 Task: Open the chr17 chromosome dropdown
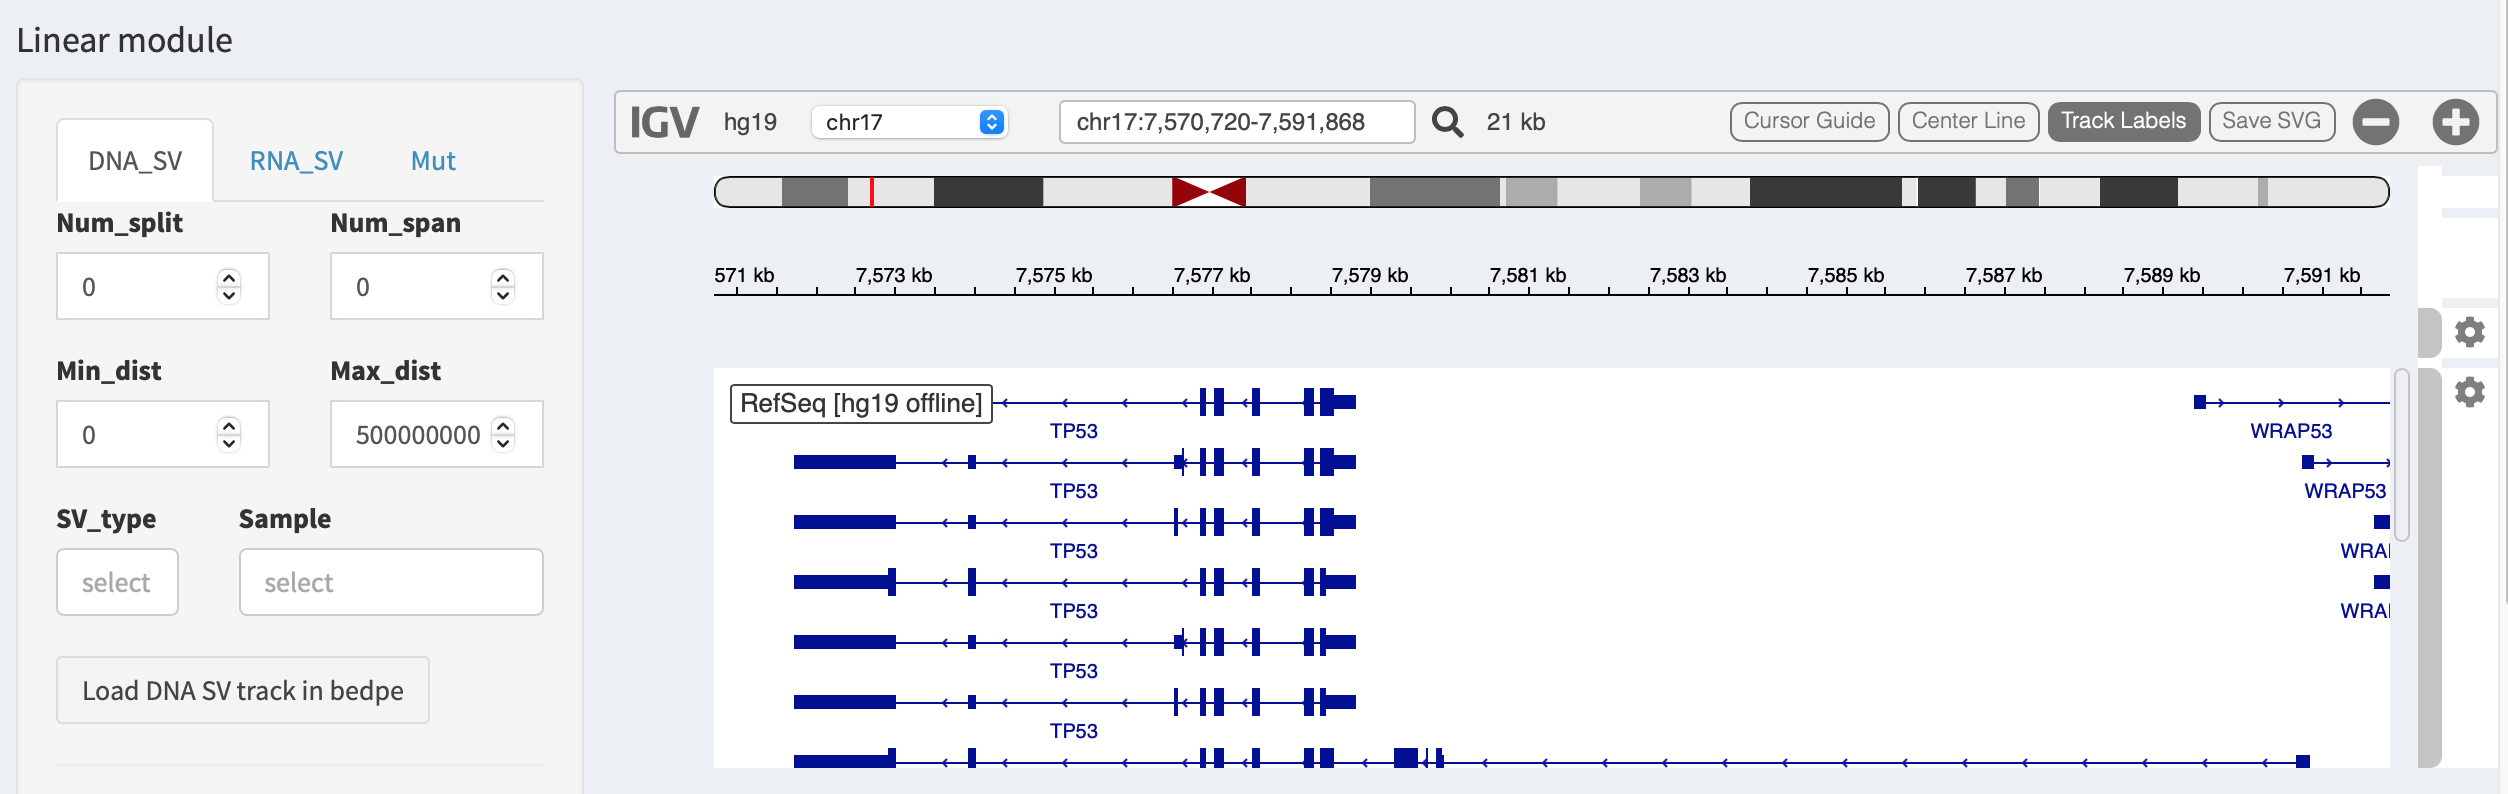pyautogui.click(x=909, y=122)
